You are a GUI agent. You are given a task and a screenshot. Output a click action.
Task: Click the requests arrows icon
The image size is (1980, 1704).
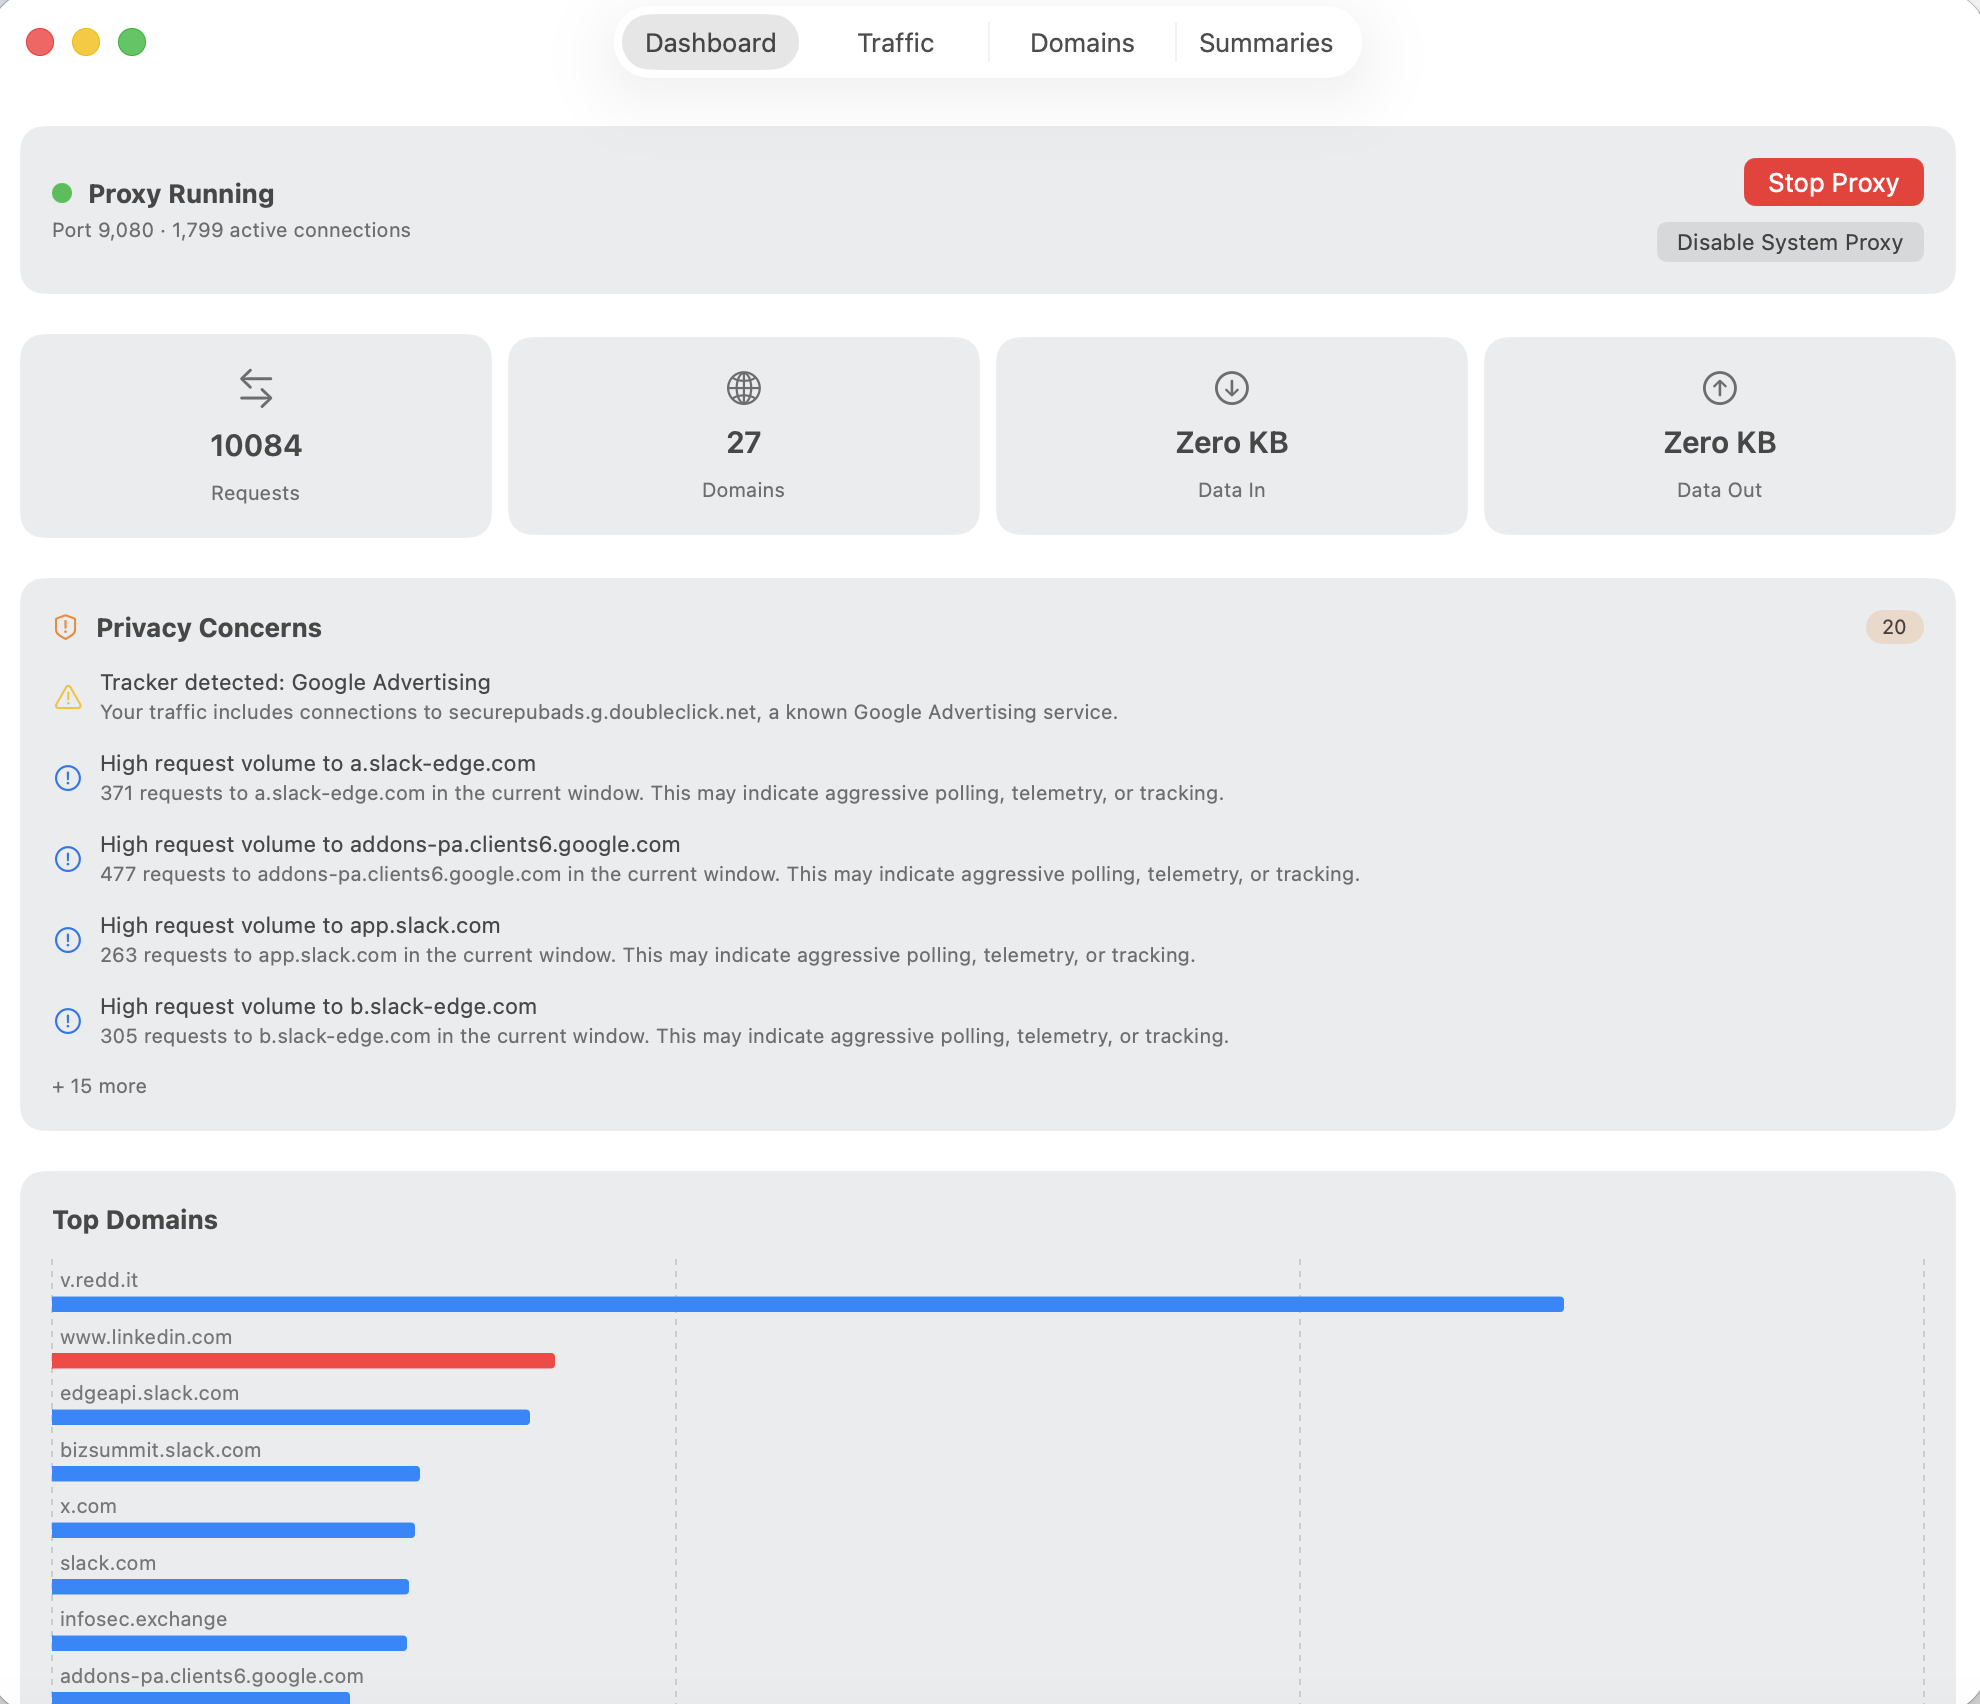point(256,388)
